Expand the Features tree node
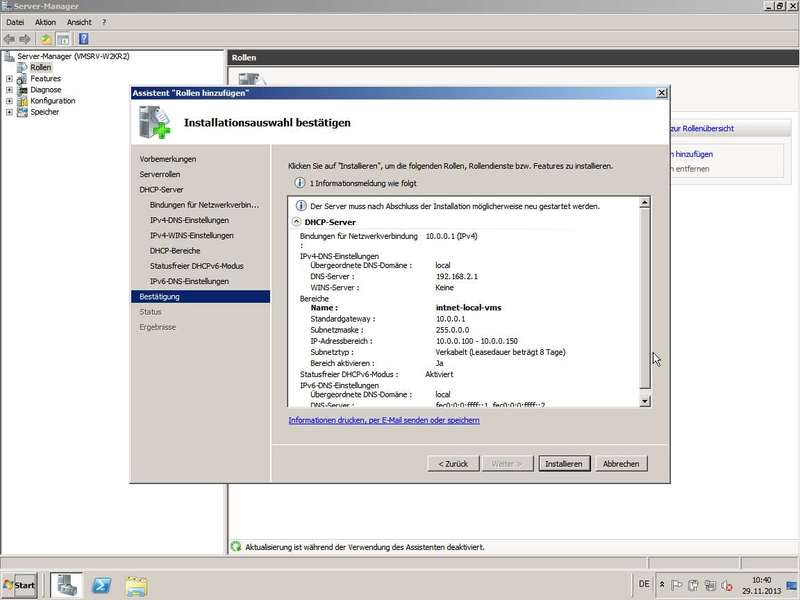800x600 pixels. (x=9, y=79)
